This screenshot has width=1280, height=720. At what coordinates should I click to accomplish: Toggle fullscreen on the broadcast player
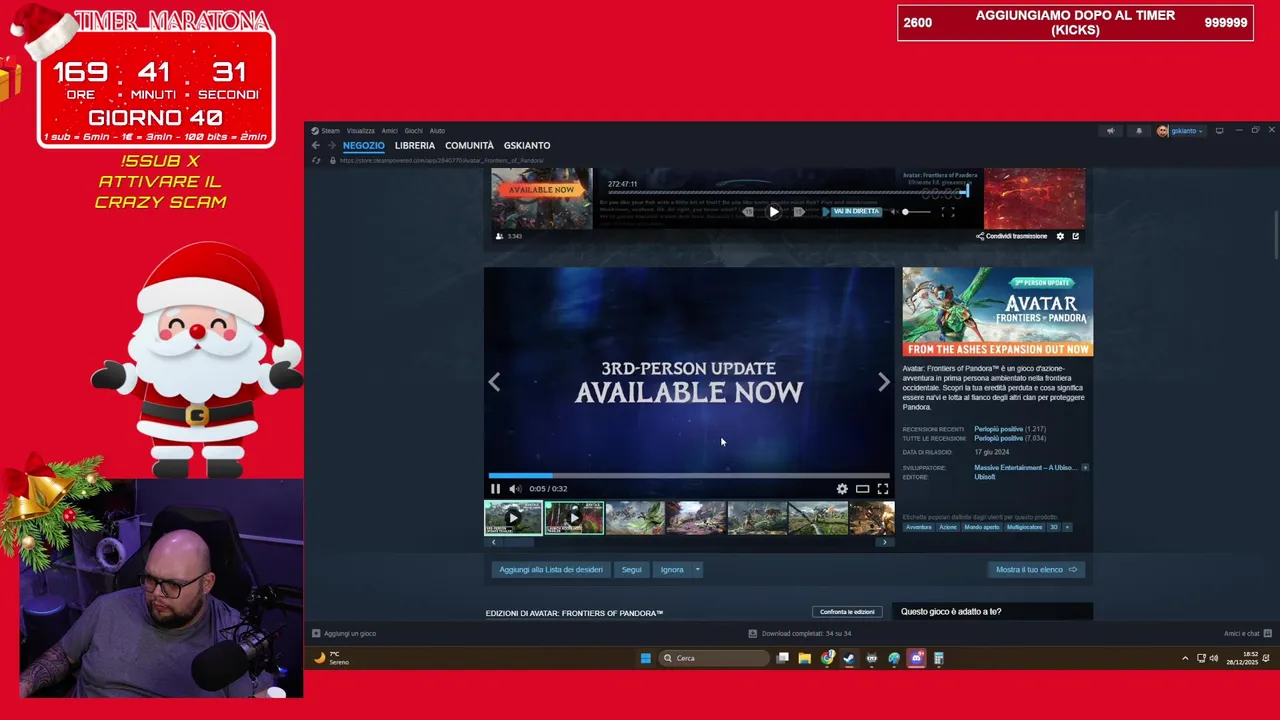click(948, 212)
